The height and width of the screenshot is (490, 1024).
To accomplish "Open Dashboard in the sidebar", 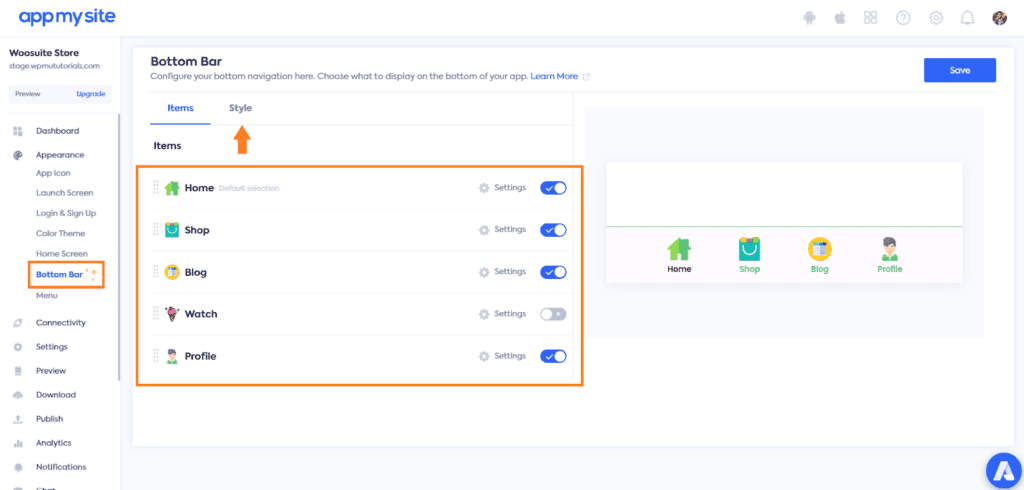I will coord(57,131).
